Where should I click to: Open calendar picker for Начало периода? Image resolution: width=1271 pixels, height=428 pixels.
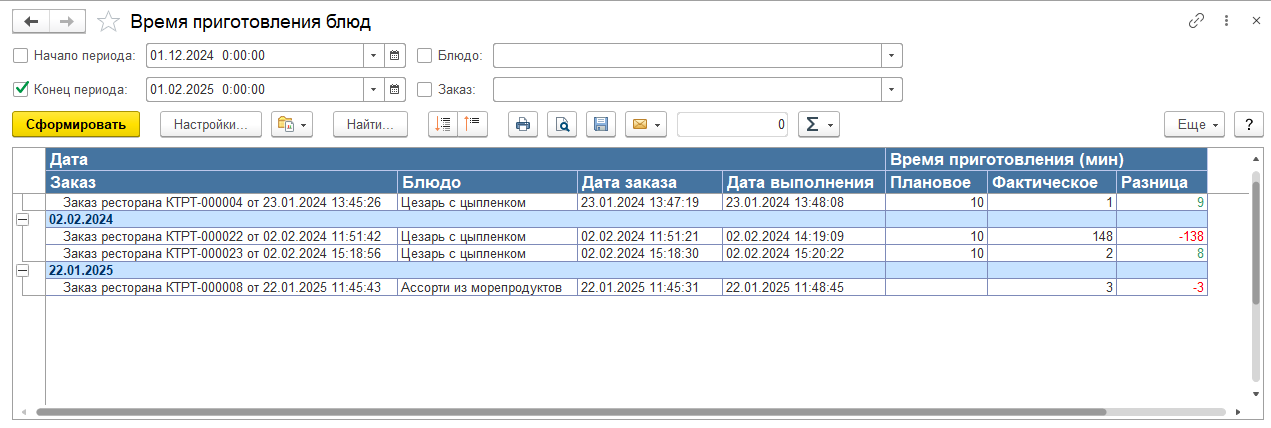tap(395, 56)
